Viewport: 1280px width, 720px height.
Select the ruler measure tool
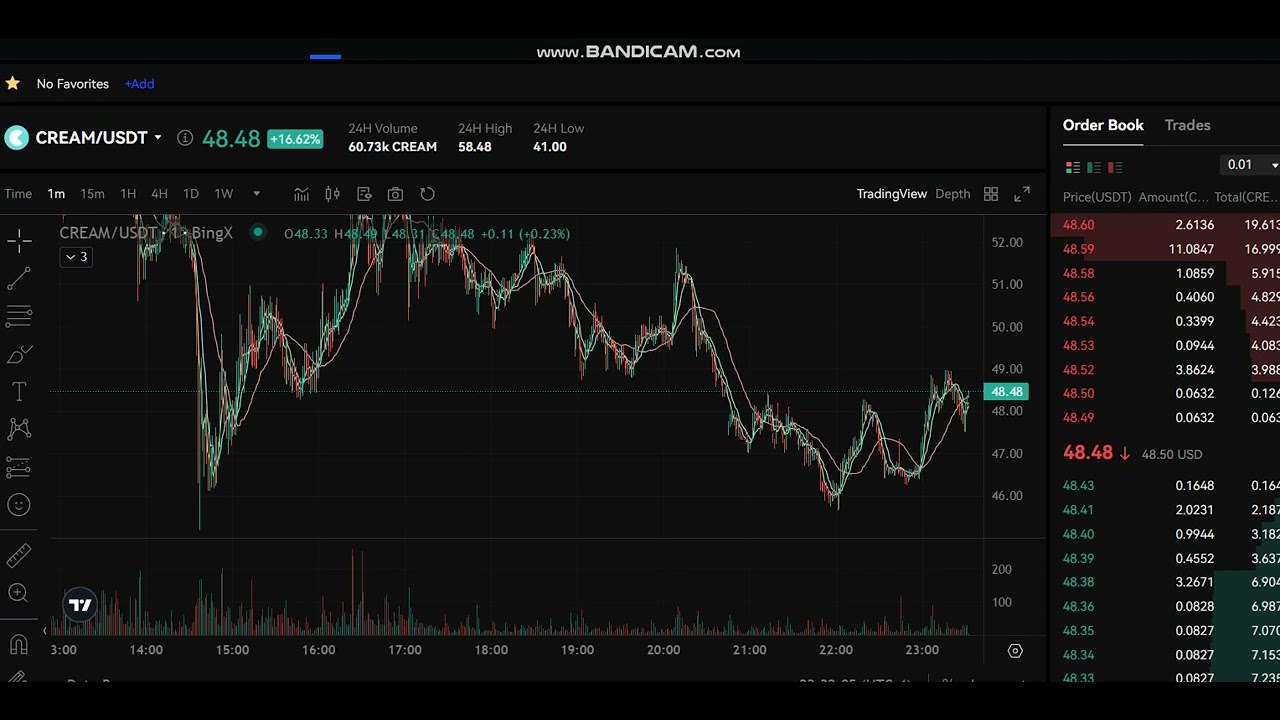click(x=19, y=555)
